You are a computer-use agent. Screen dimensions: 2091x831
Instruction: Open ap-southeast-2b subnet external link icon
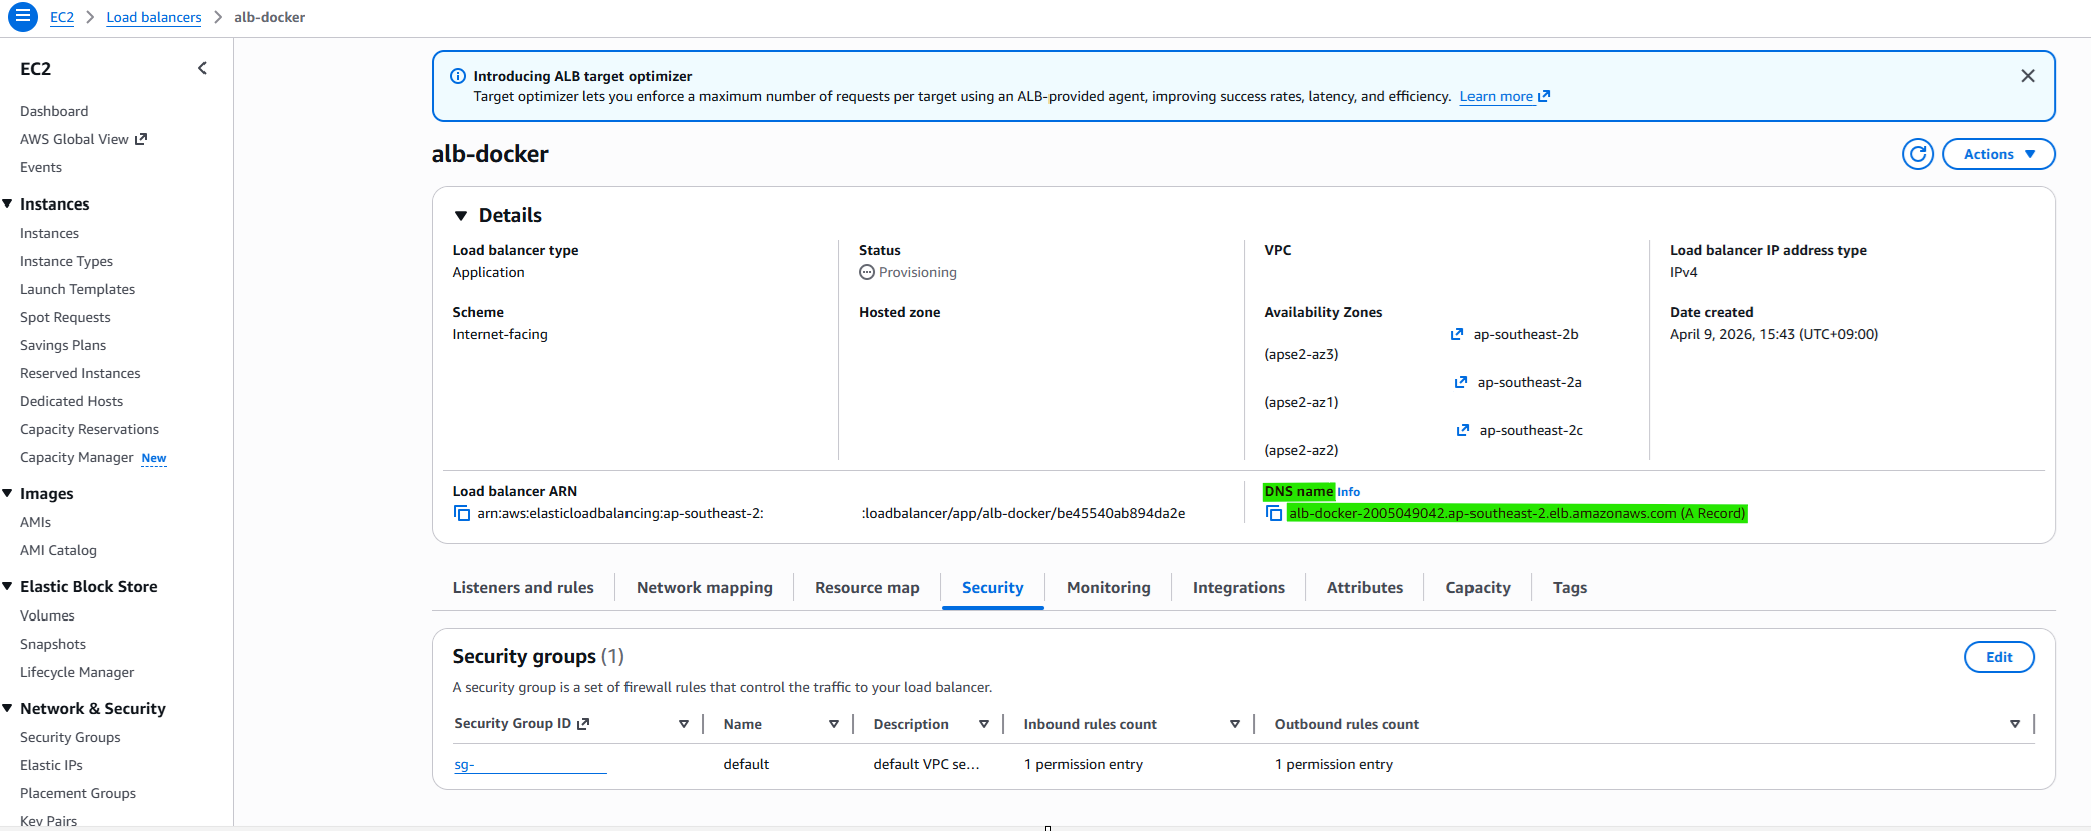[x=1457, y=334]
